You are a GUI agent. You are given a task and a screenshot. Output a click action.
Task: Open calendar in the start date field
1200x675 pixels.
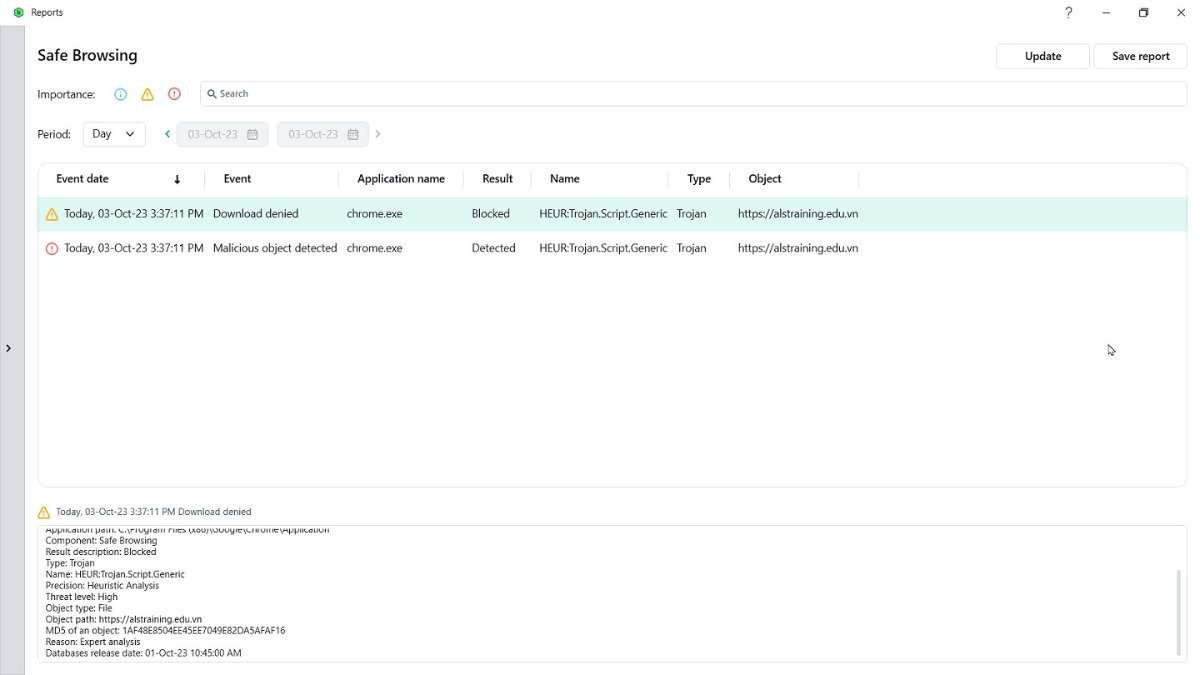click(252, 134)
